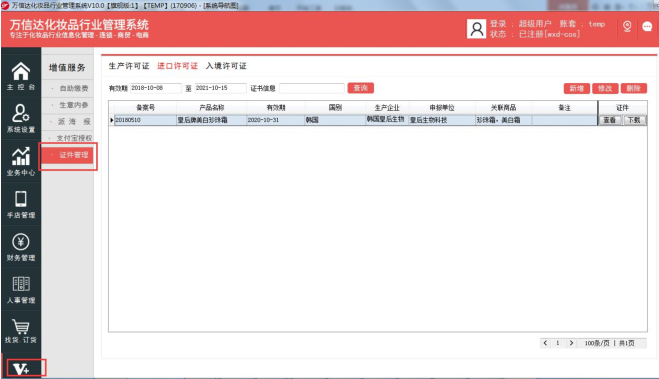The width and height of the screenshot is (659, 379).
Task: Click the 查询 search button
Action: pyautogui.click(x=361, y=88)
